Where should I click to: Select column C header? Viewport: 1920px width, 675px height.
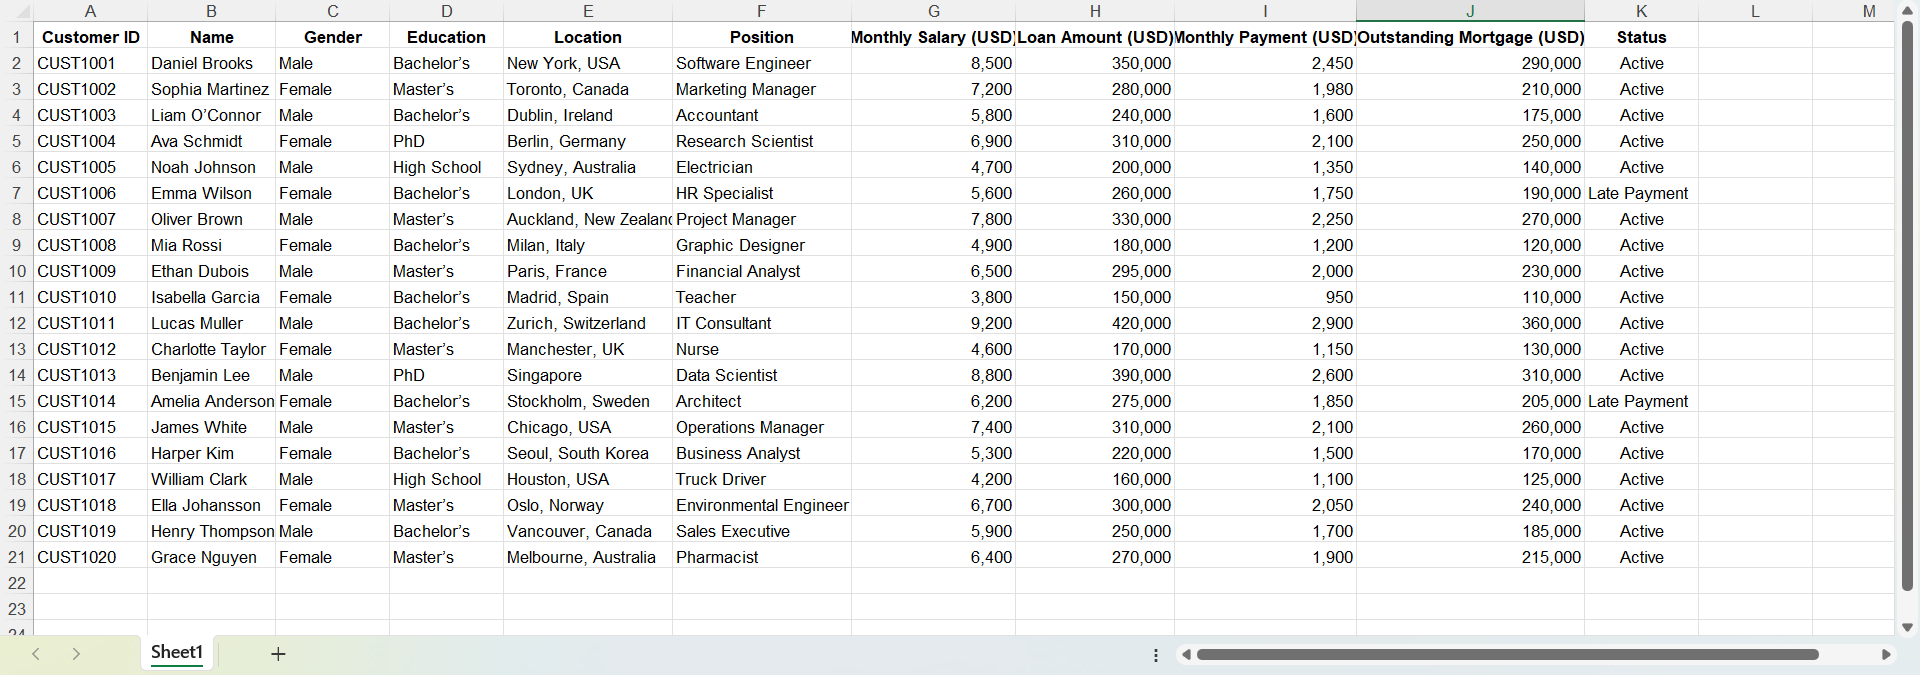click(333, 11)
